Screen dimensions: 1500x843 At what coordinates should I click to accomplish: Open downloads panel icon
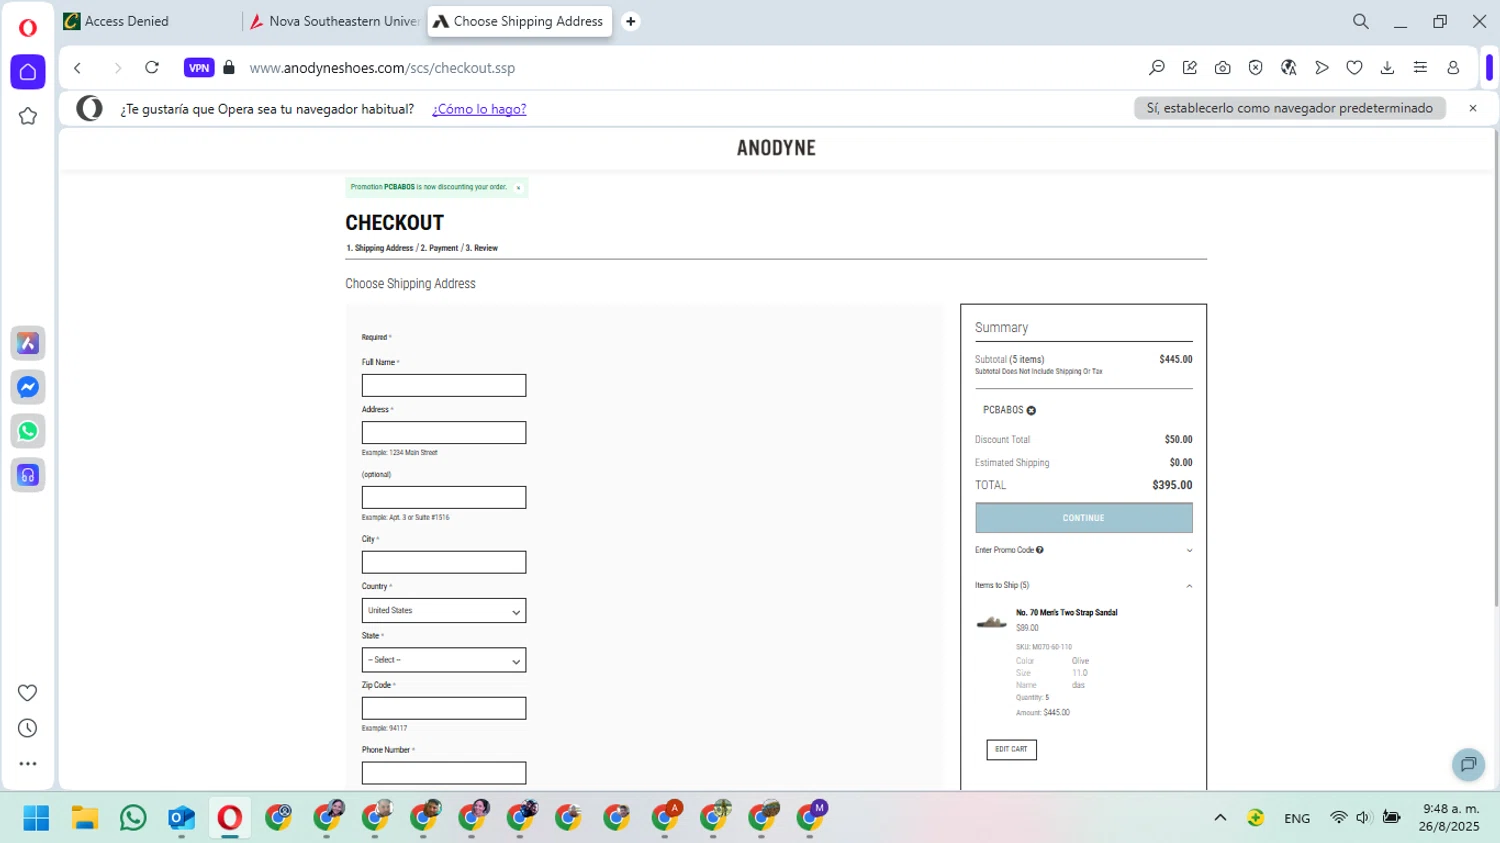pyautogui.click(x=1388, y=68)
